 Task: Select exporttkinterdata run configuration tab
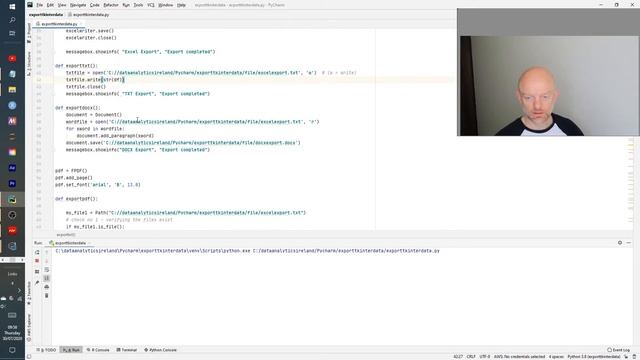(x=68, y=243)
